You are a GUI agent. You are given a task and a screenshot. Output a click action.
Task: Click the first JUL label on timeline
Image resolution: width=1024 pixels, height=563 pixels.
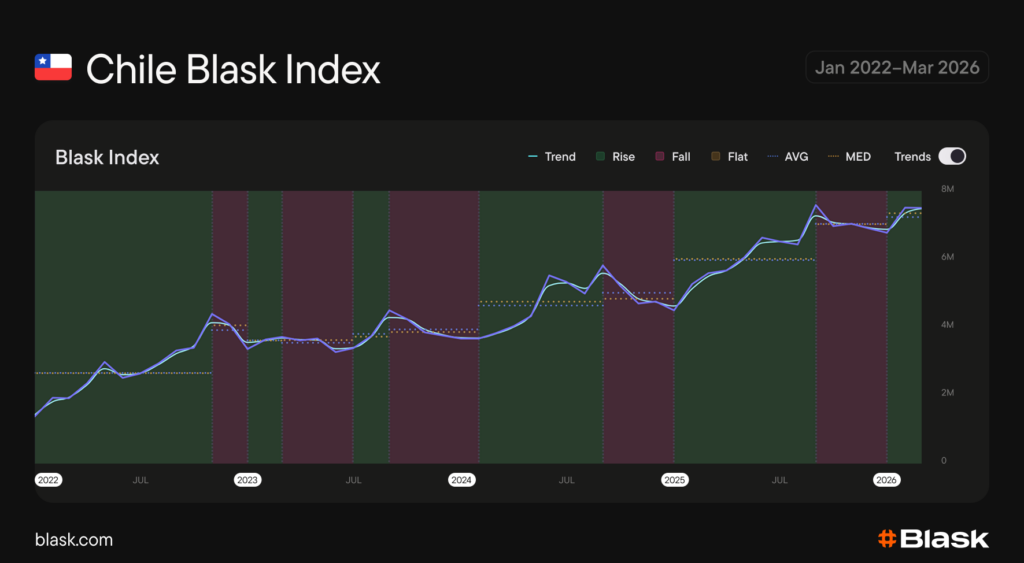[141, 480]
